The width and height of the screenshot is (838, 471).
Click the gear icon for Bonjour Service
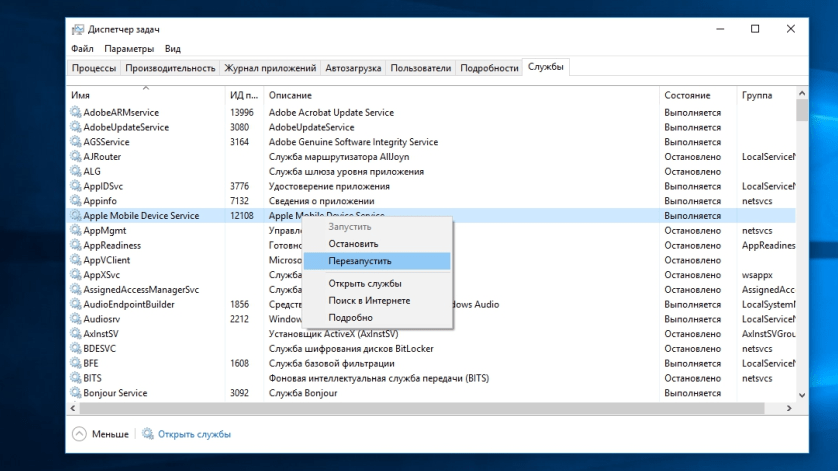(x=76, y=394)
